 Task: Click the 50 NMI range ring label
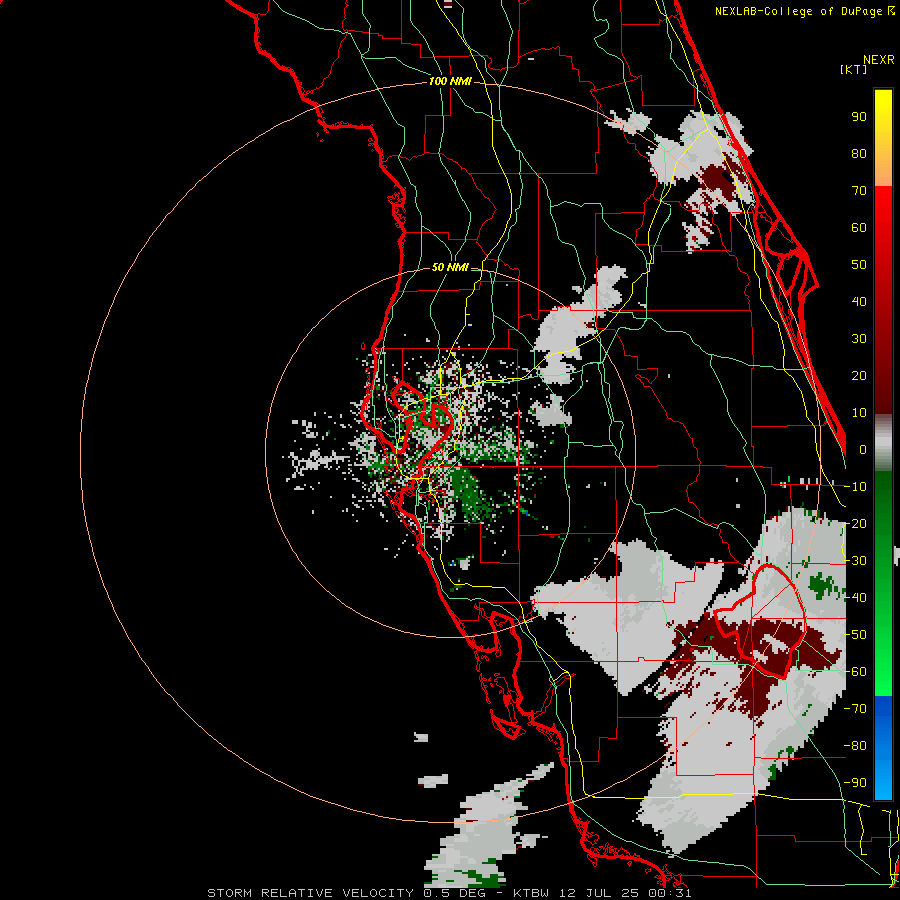tap(450, 267)
